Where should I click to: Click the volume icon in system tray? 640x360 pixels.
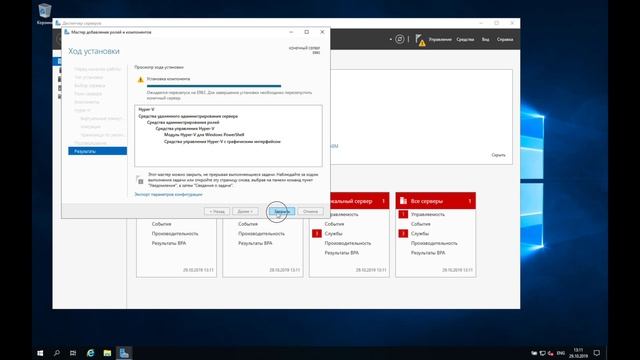551,353
